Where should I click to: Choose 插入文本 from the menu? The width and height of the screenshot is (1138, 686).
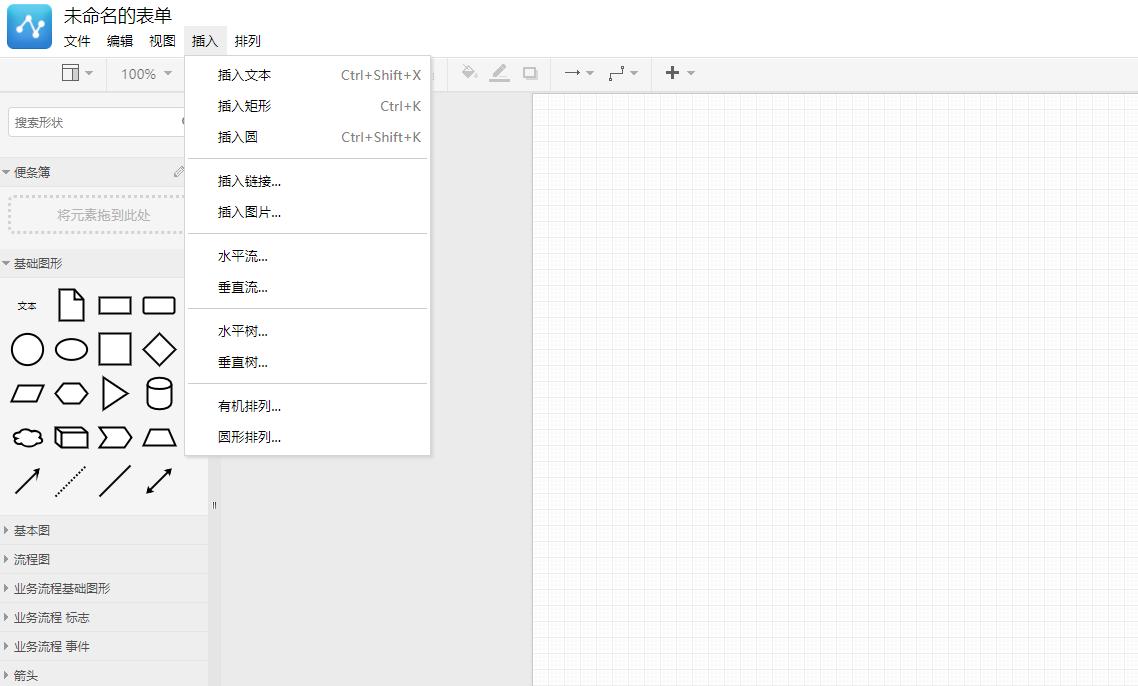click(x=308, y=75)
